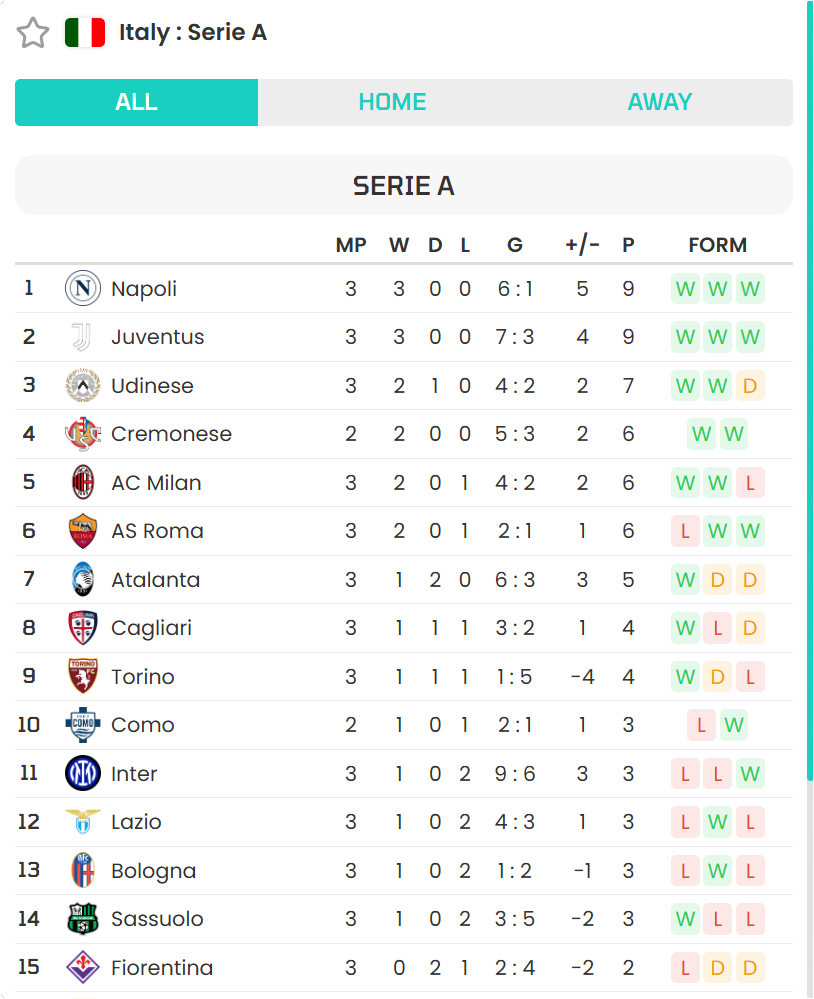The image size is (814, 999).
Task: Switch to the HOME standings tab
Action: coord(392,102)
